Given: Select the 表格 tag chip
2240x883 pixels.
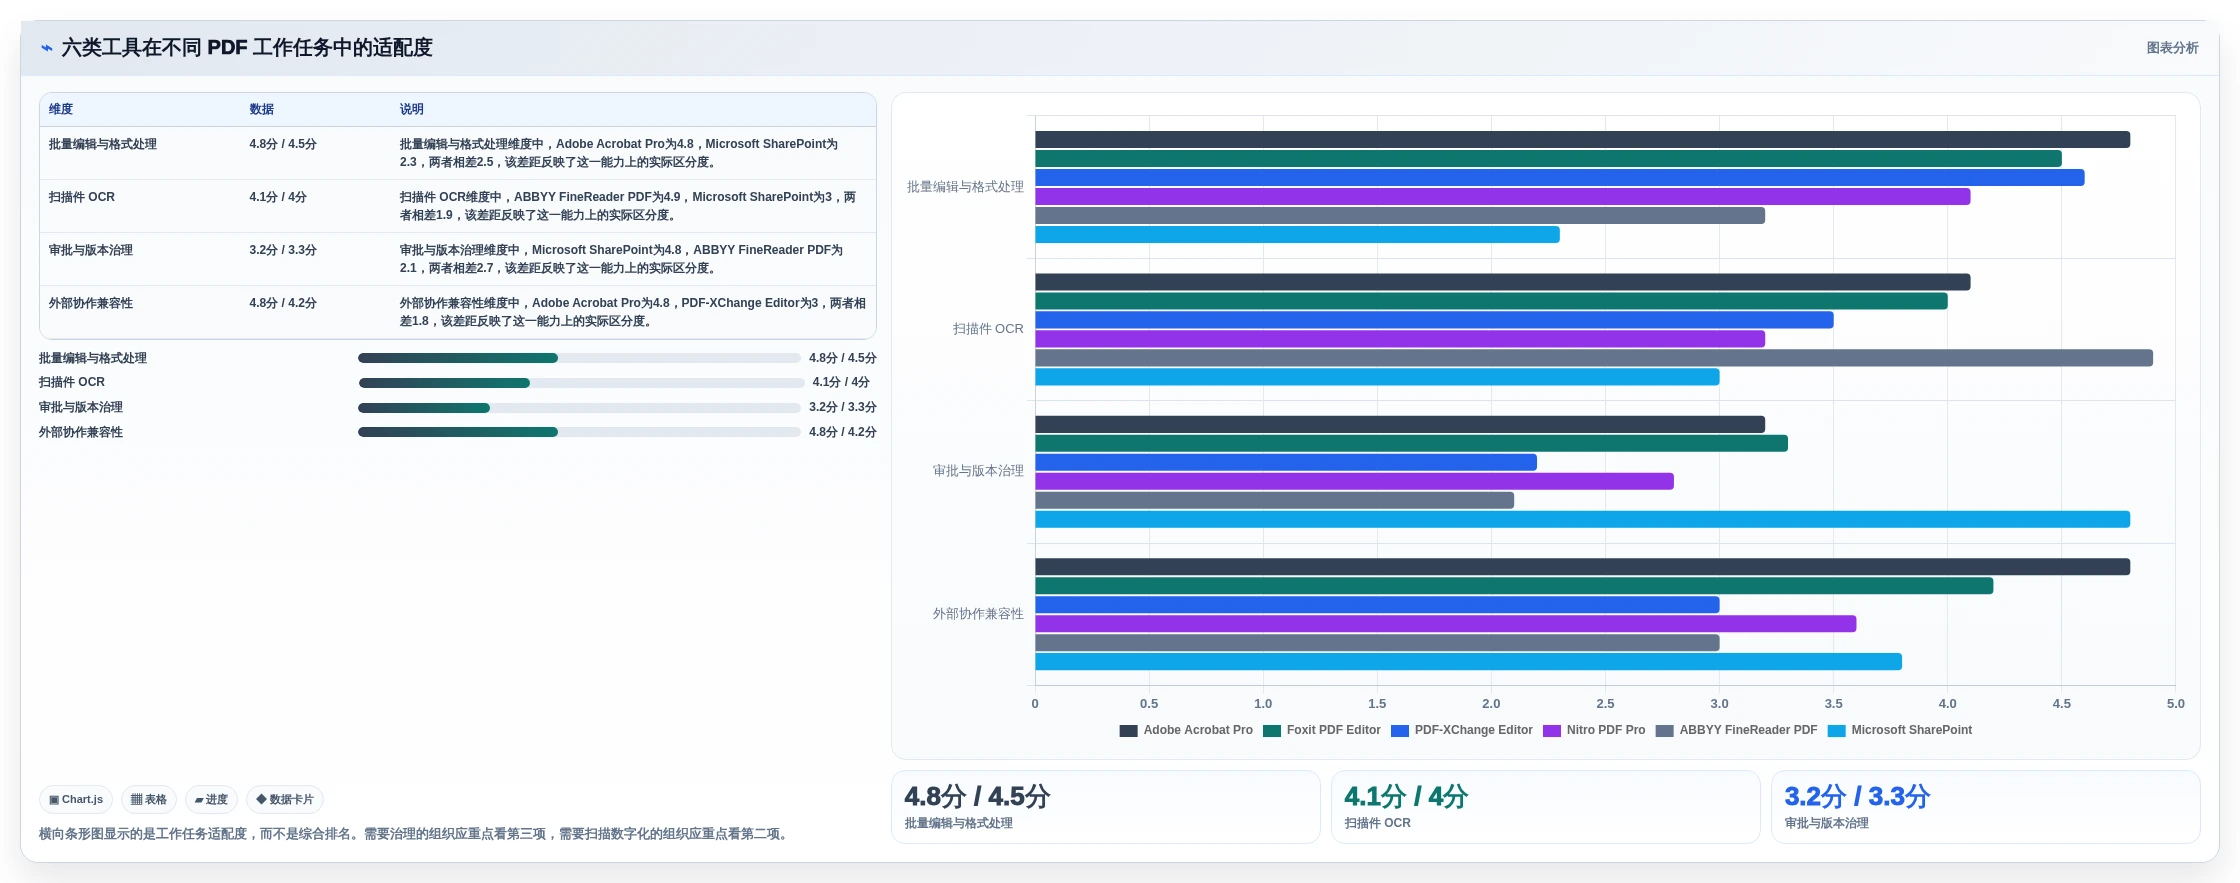Looking at the screenshot, I should [x=149, y=800].
